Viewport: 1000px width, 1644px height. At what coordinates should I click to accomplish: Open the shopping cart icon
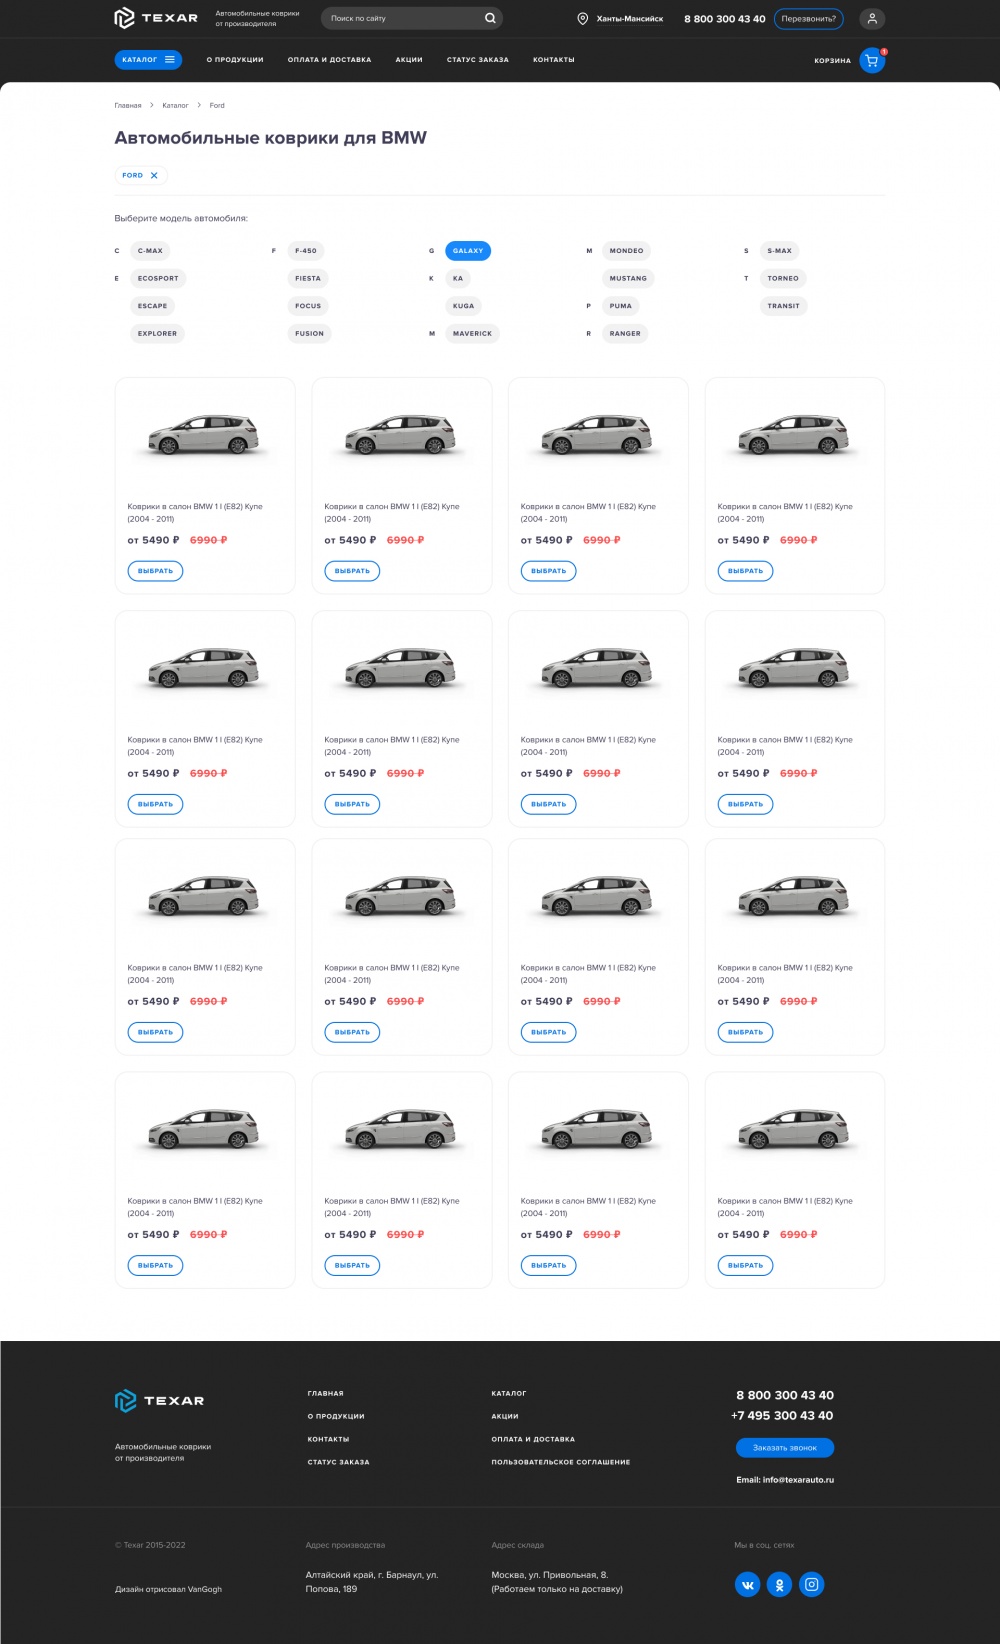point(872,61)
